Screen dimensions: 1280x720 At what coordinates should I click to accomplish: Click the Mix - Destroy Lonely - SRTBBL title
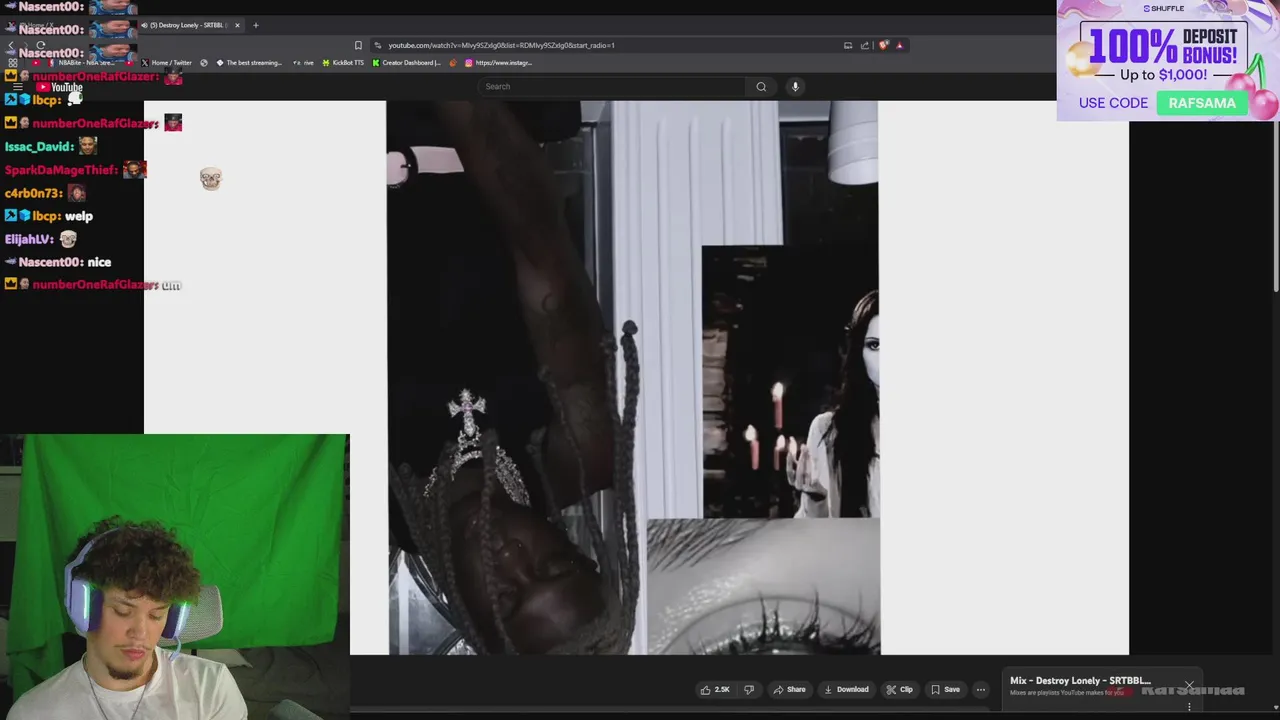coord(1080,681)
